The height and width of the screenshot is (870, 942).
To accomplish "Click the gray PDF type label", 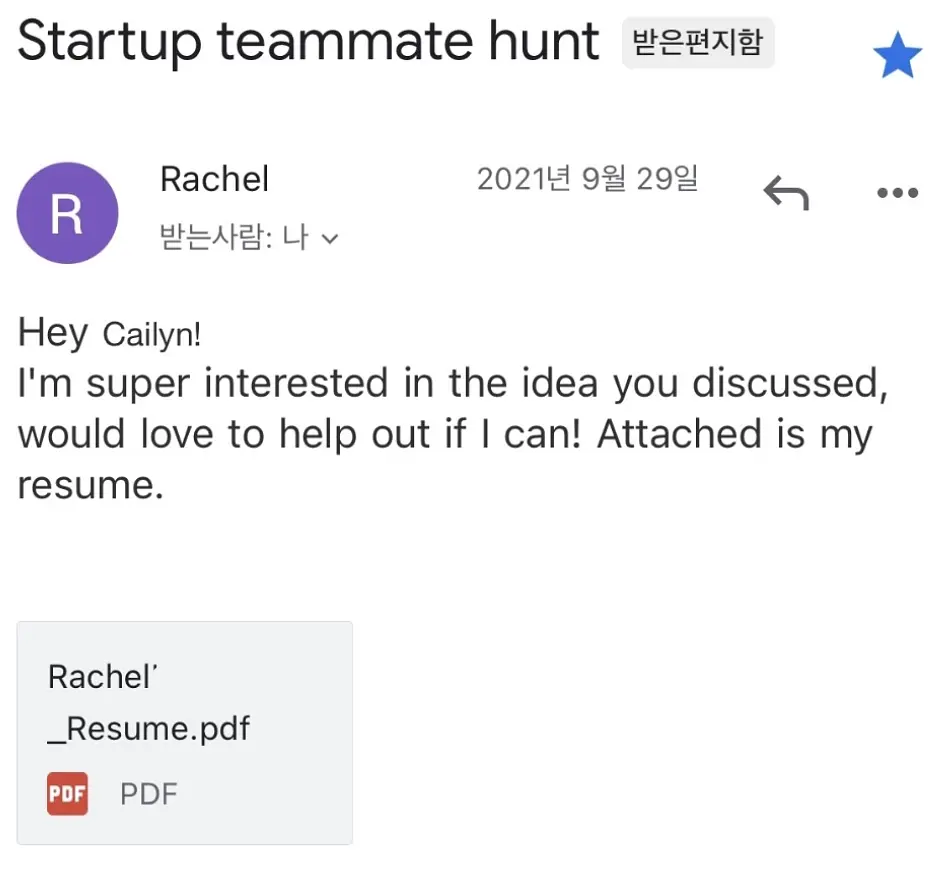I will (x=148, y=794).
